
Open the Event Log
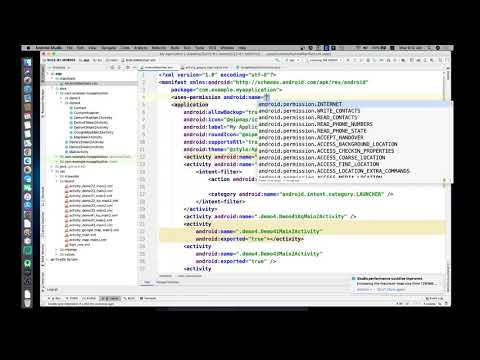[x=435, y=298]
